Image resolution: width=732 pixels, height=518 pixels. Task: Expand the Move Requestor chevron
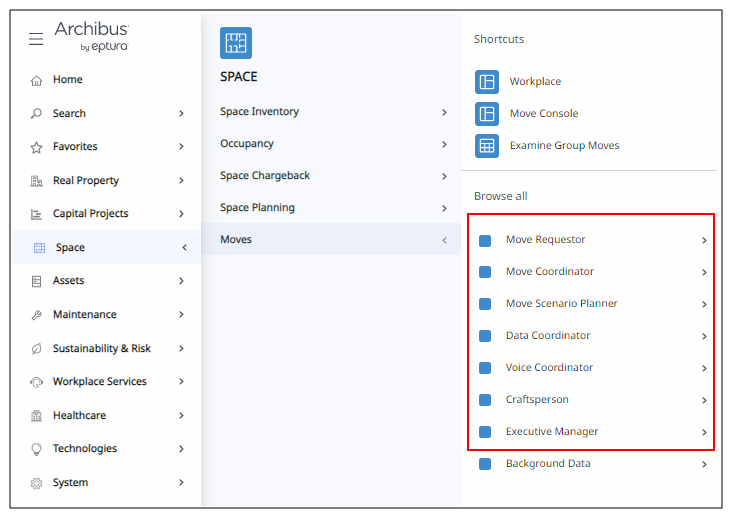click(704, 240)
